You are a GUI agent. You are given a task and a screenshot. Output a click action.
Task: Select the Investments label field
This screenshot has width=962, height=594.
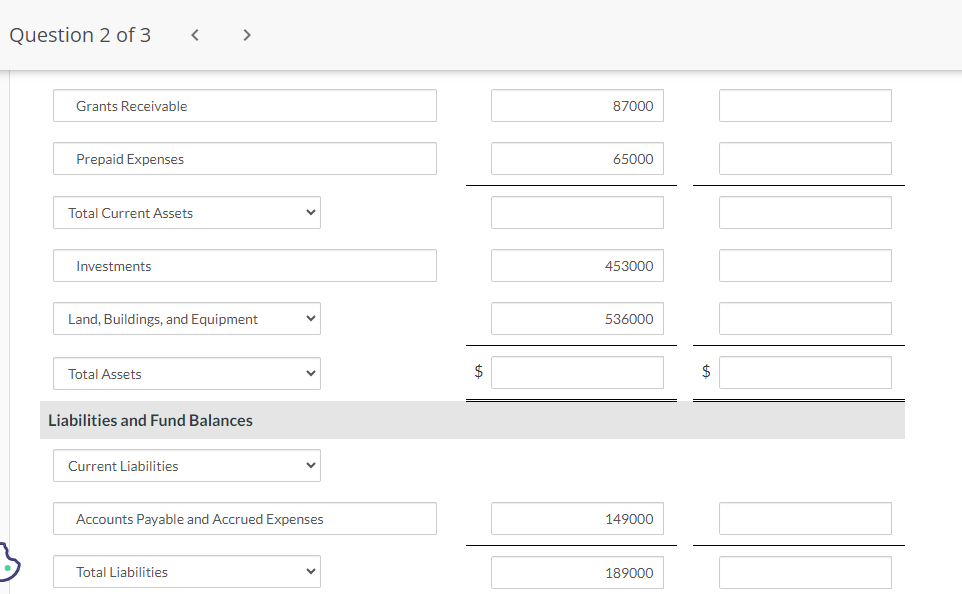coord(244,265)
